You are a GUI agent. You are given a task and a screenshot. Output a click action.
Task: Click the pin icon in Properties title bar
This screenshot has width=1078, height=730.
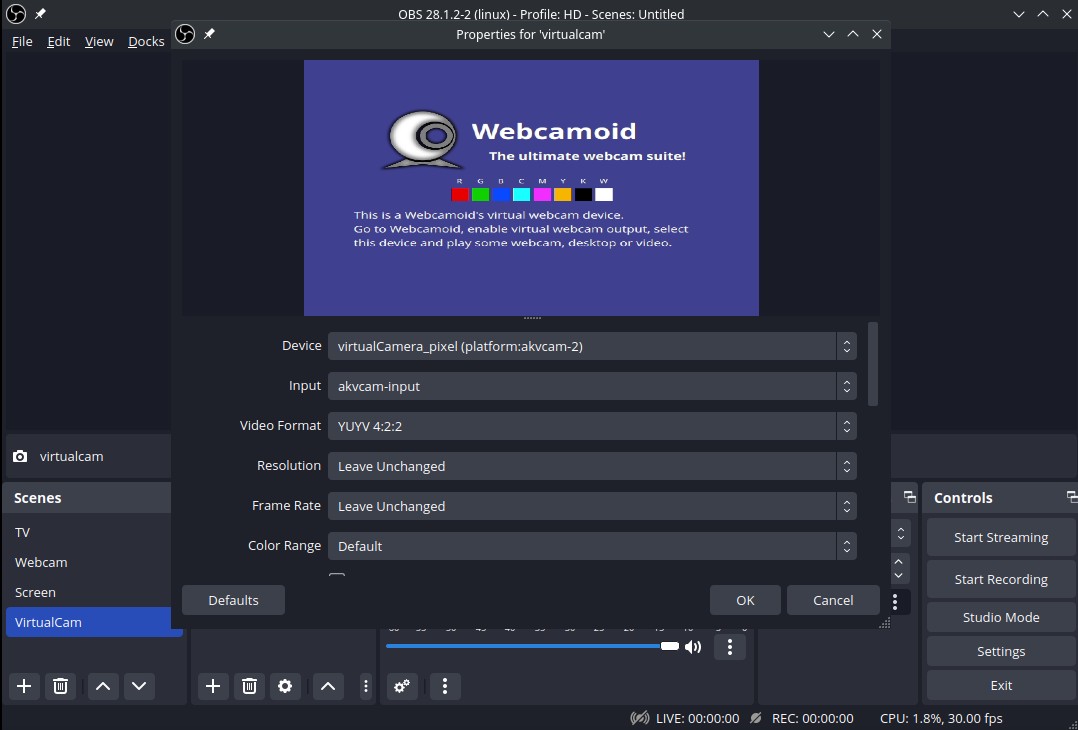209,34
